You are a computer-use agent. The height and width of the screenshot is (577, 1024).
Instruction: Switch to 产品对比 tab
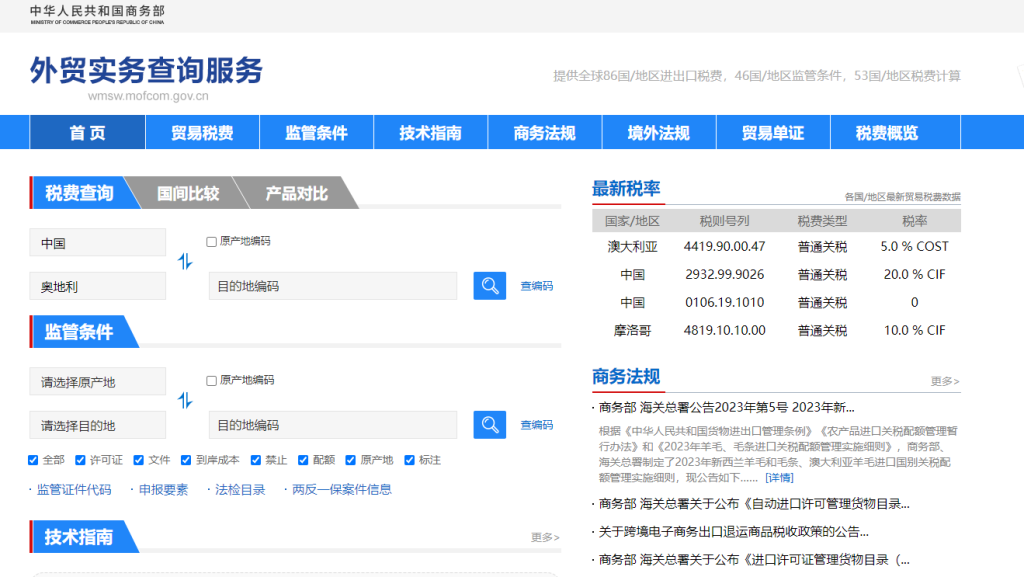296,193
